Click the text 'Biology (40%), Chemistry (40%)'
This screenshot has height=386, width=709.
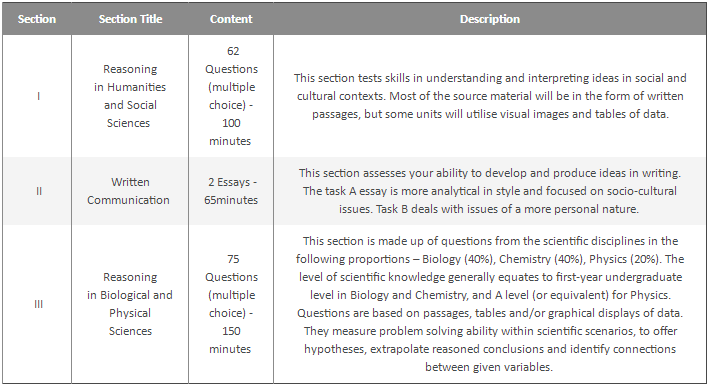[501, 259]
